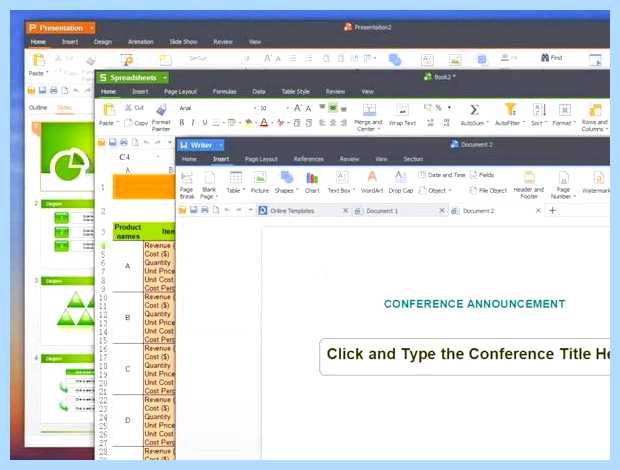Expand the Object dropdown in Writer
The height and width of the screenshot is (470, 620).
(x=450, y=191)
